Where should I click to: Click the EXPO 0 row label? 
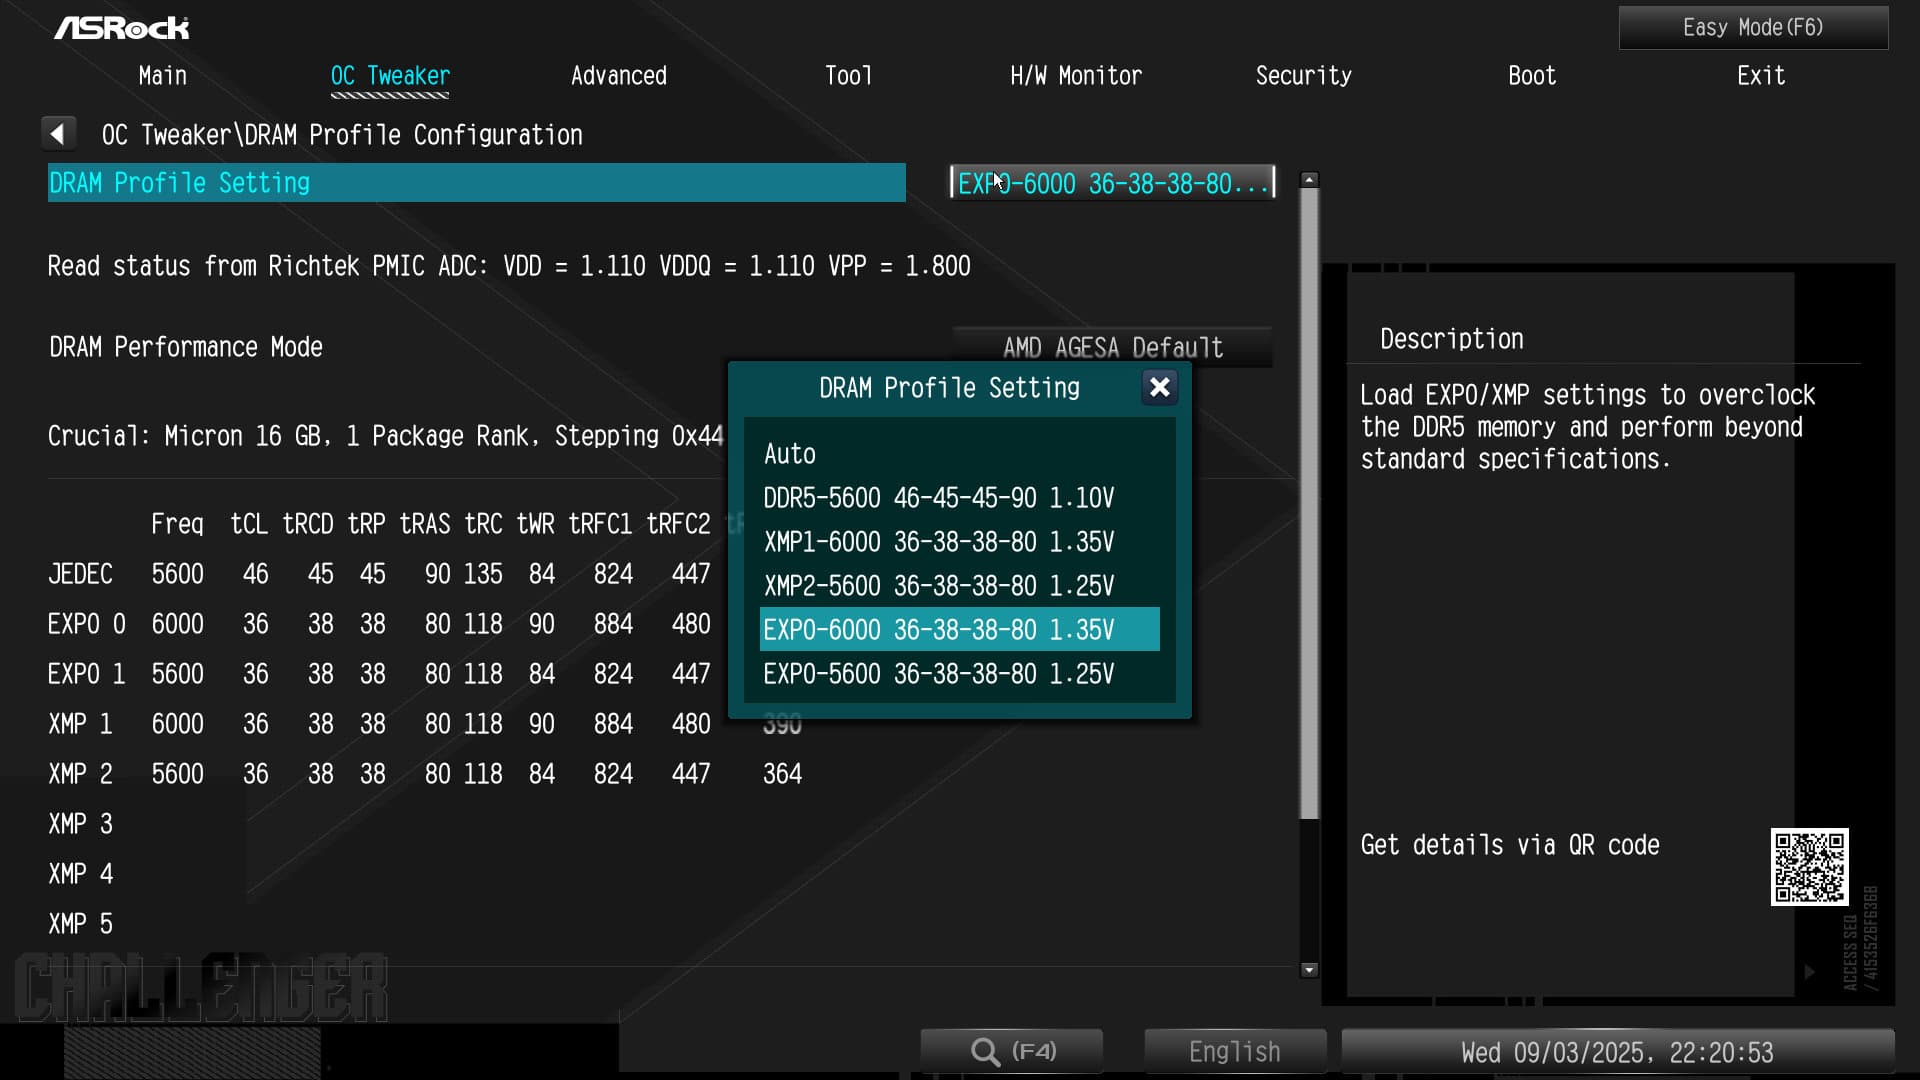(x=86, y=624)
